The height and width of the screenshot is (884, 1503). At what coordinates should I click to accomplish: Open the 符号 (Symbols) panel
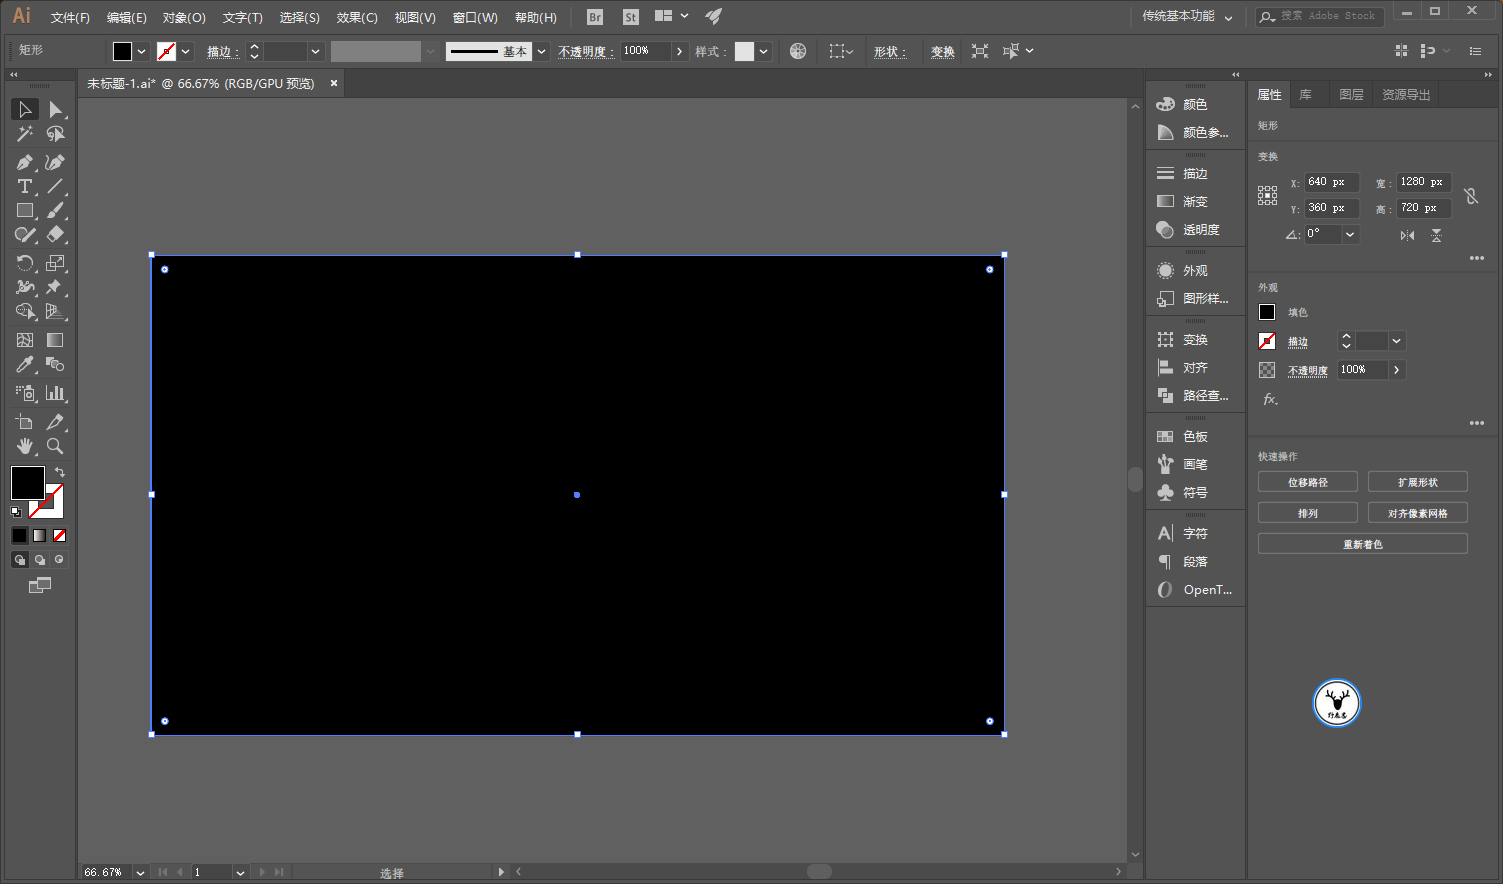coord(1195,492)
